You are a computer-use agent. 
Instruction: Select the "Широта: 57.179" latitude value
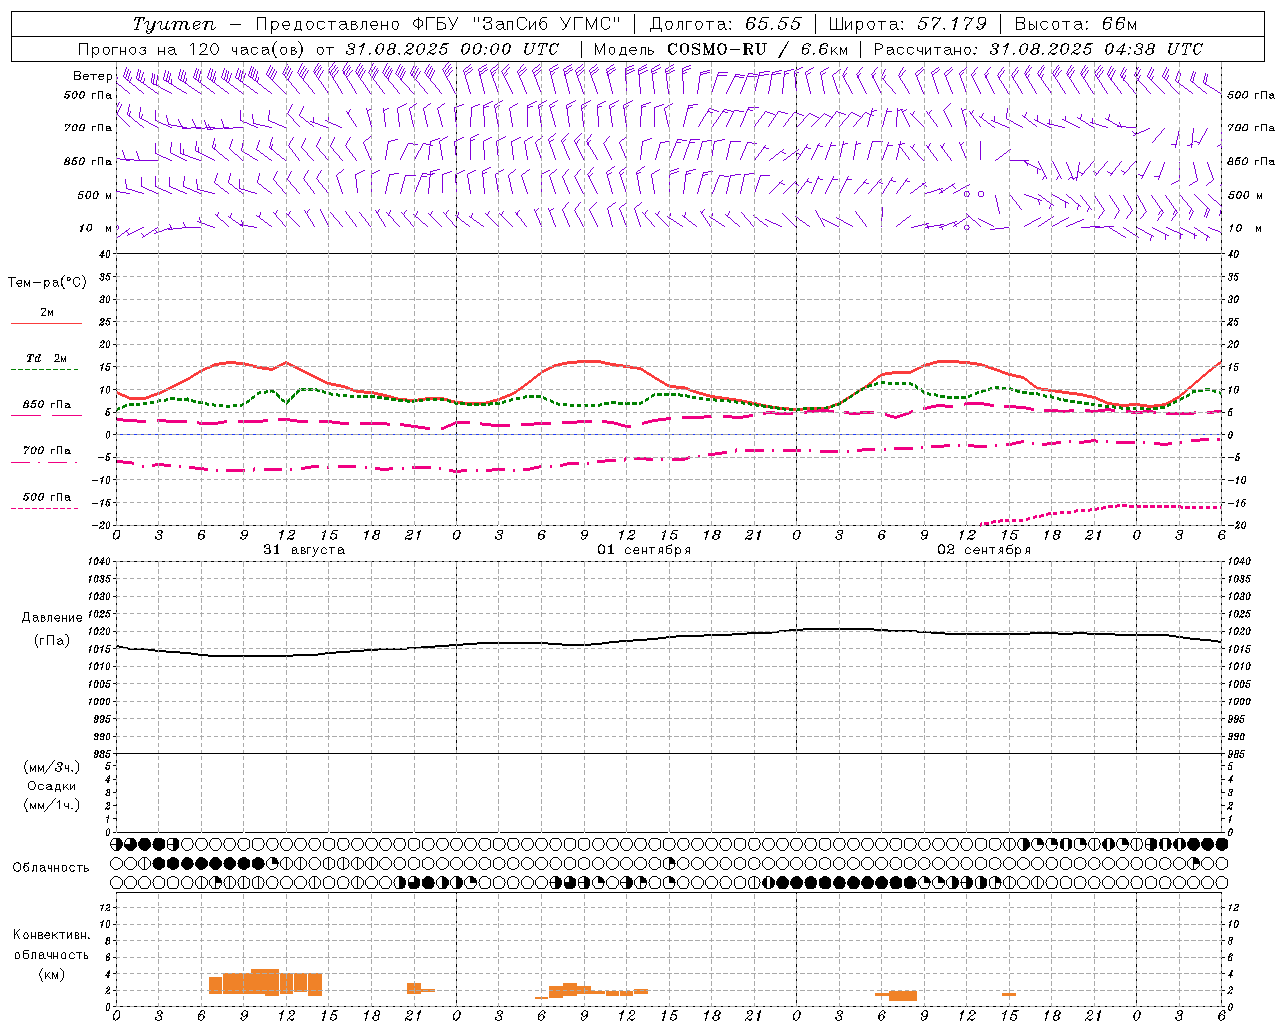(x=908, y=24)
